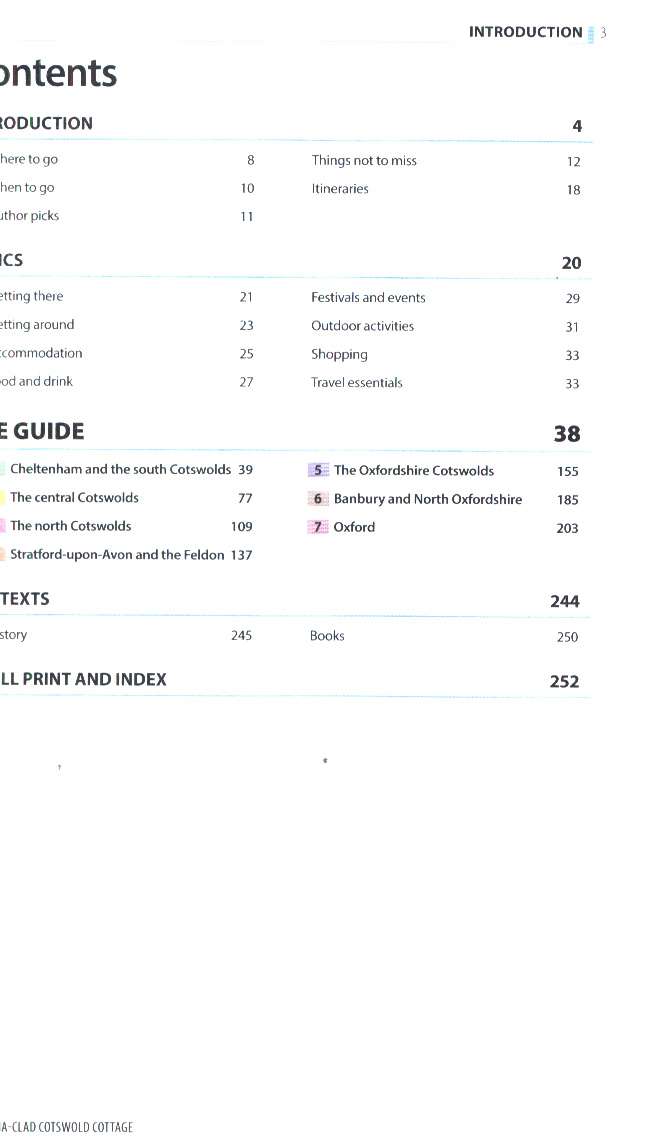The image size is (652, 1138).
Task: Select The north Cotswolds chapter
Action: pos(70,526)
